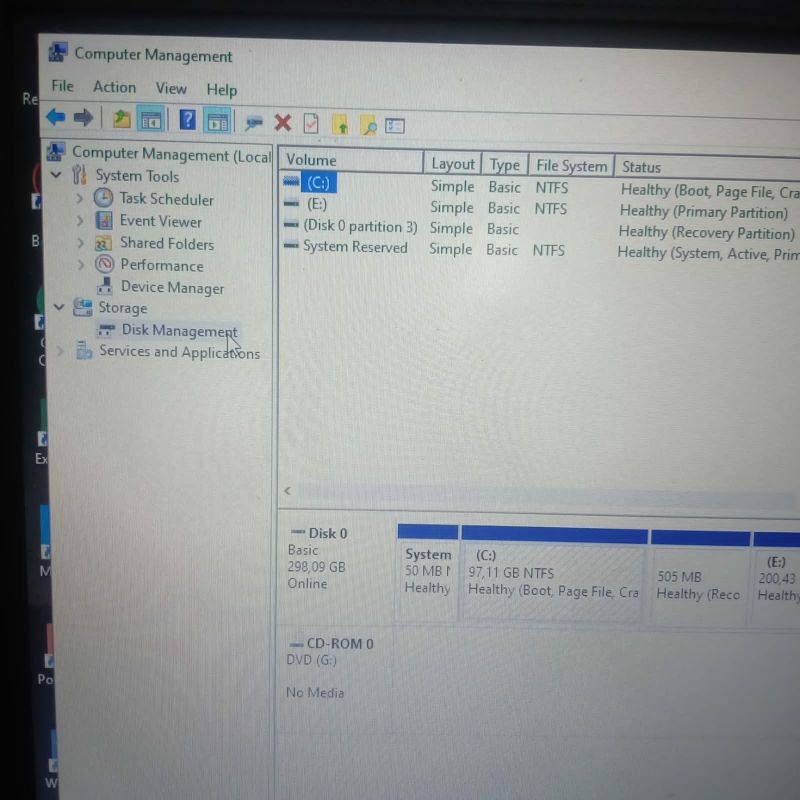
Task: Sort by the Status column header
Action: tap(707, 169)
